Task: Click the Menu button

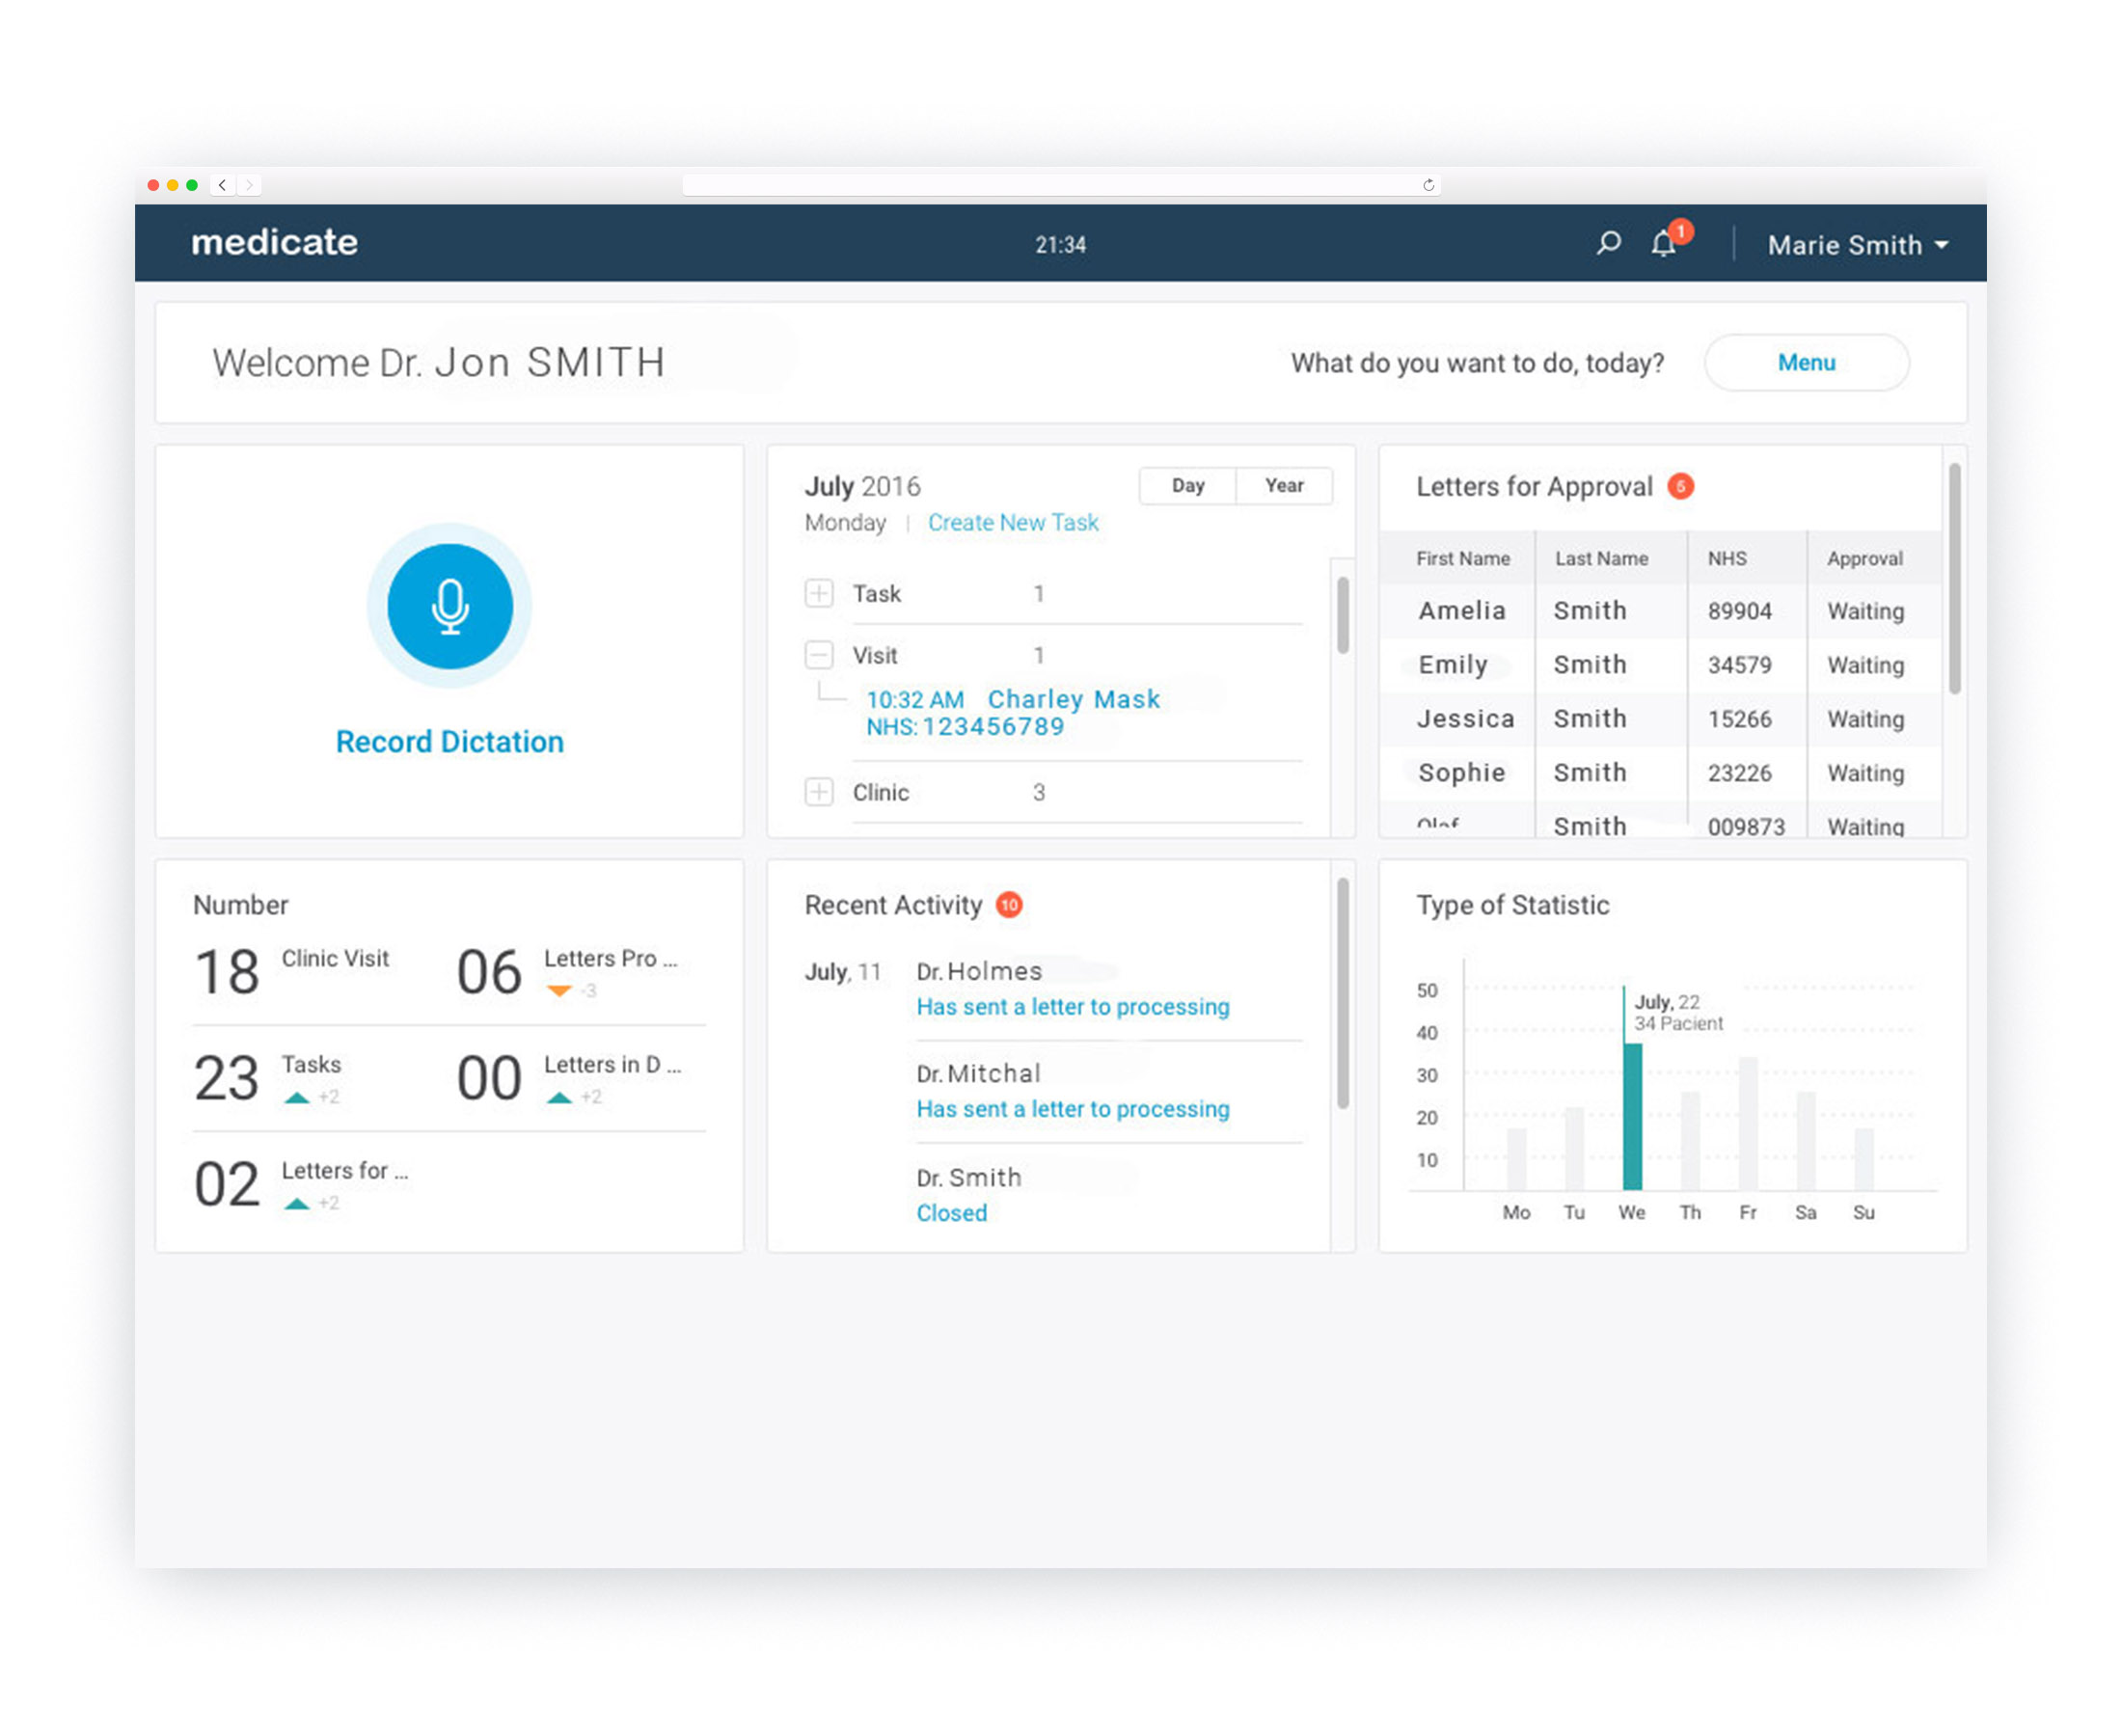Action: [1806, 363]
